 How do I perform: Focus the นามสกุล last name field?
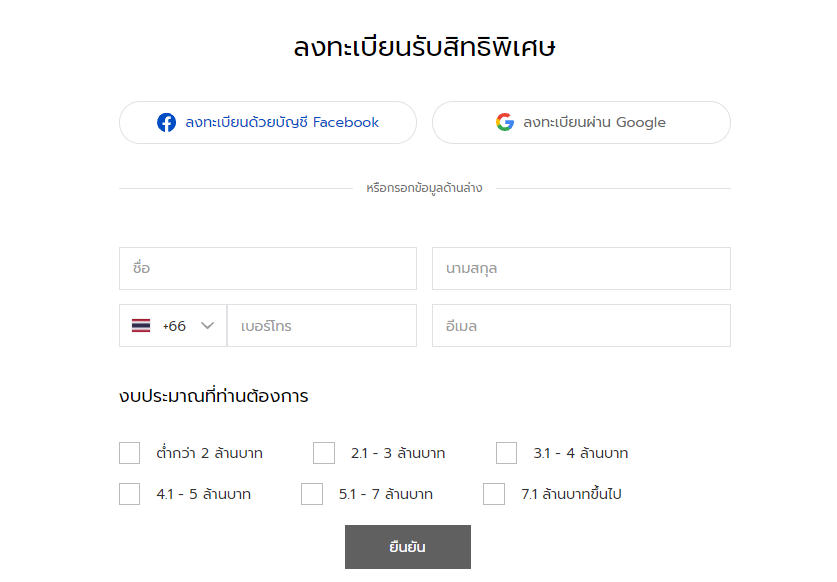pyautogui.click(x=581, y=269)
